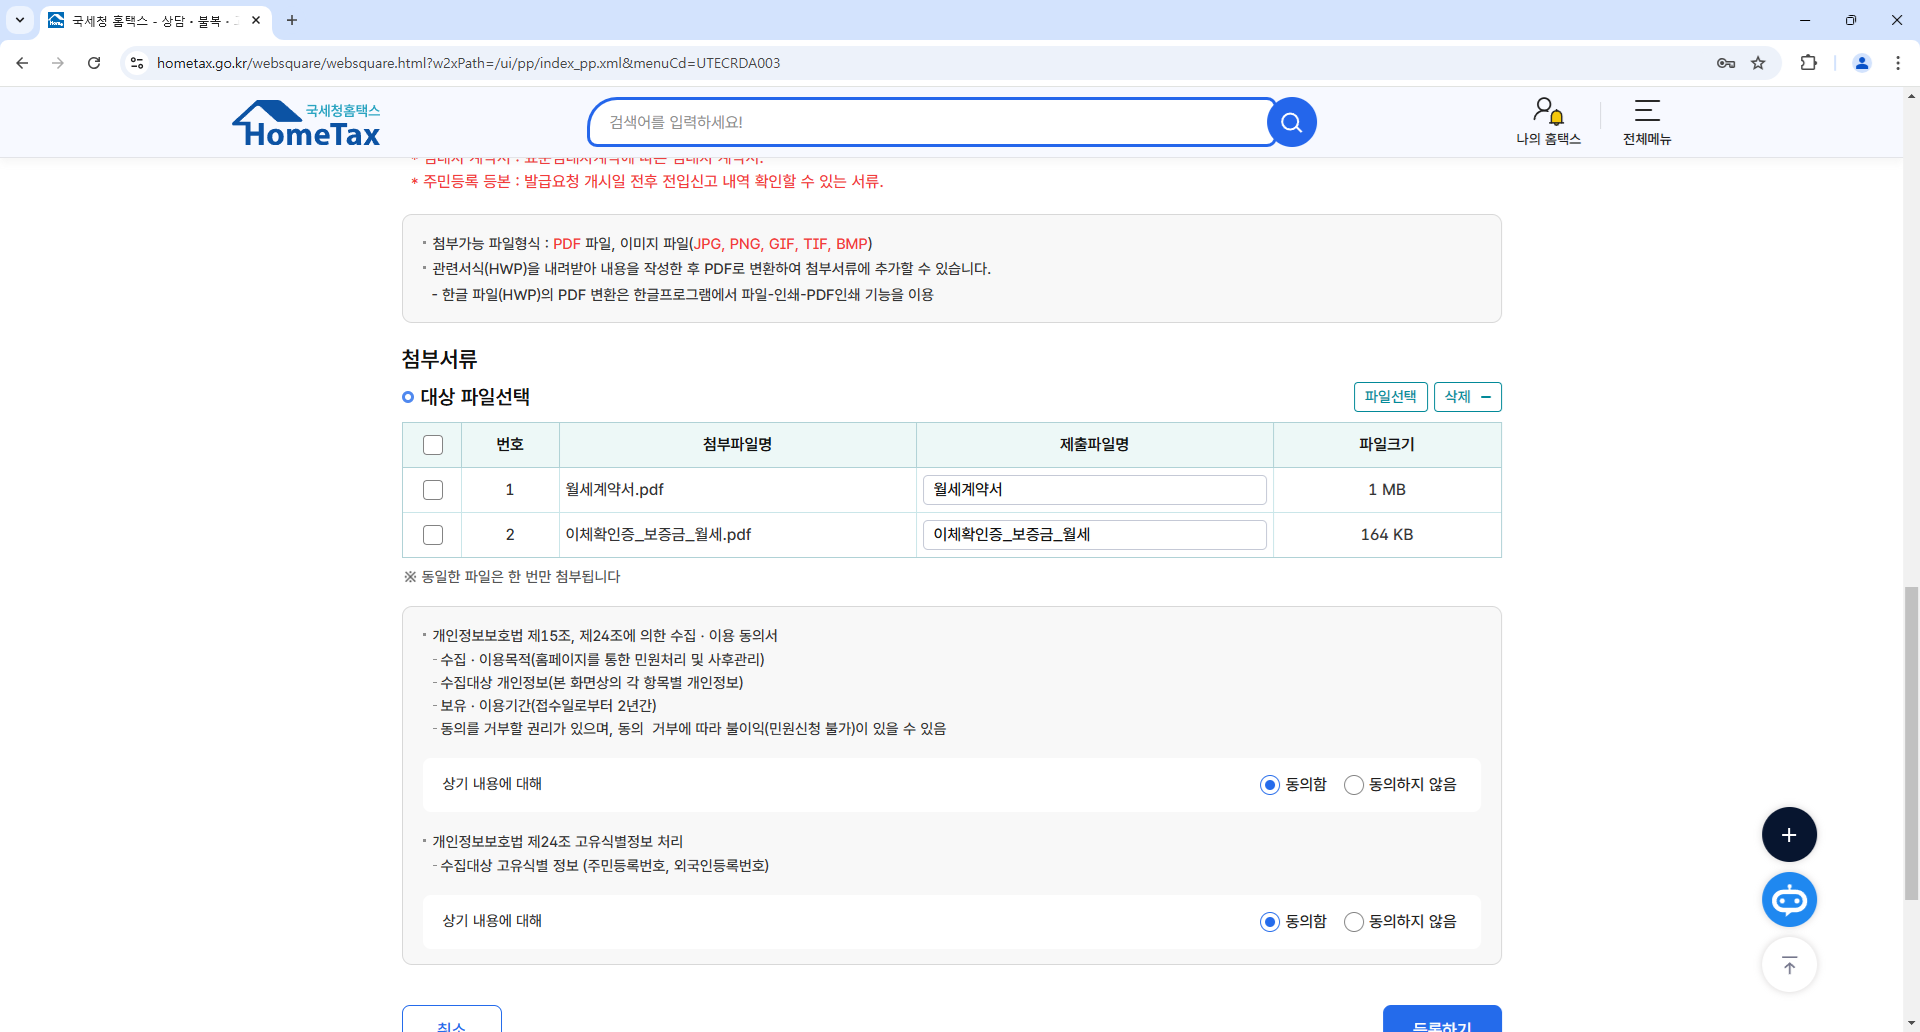Select 동의하지 않음 for 수집·이용 동의서

coord(1354,785)
